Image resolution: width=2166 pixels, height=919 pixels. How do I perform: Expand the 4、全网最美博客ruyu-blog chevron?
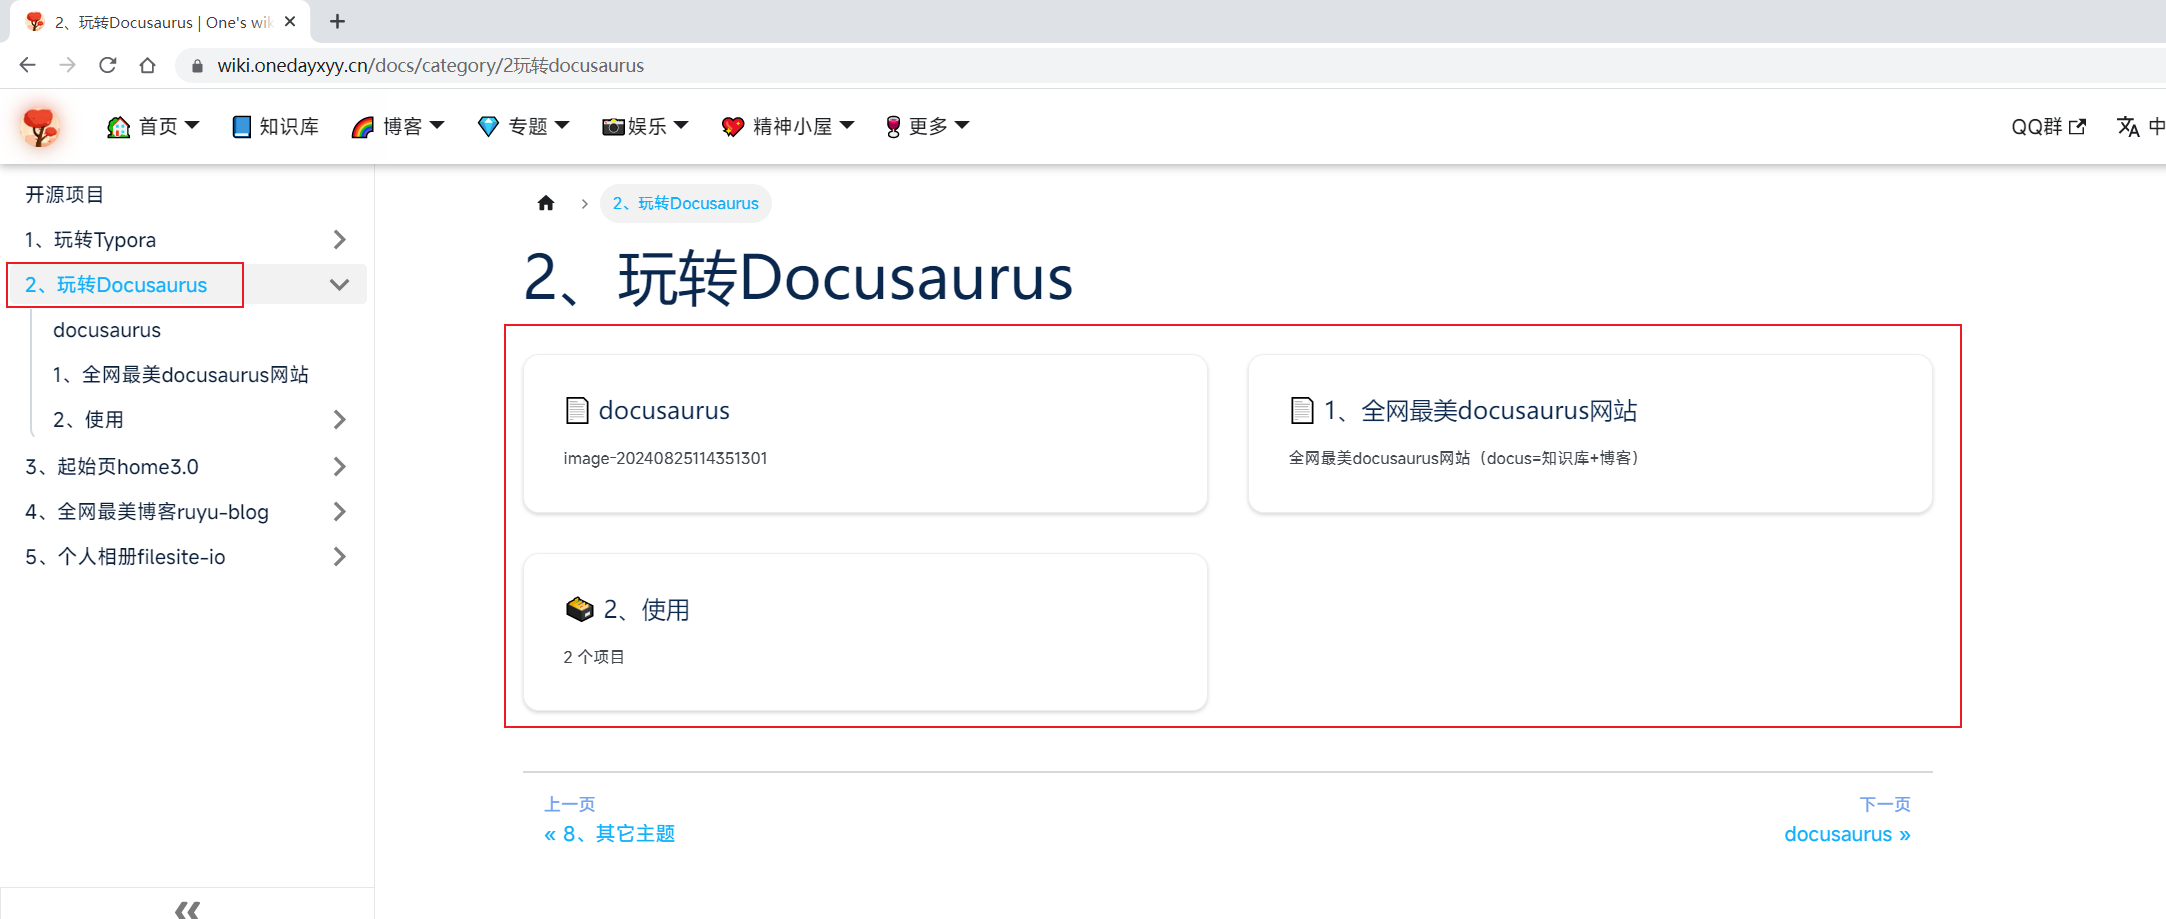pos(339,512)
